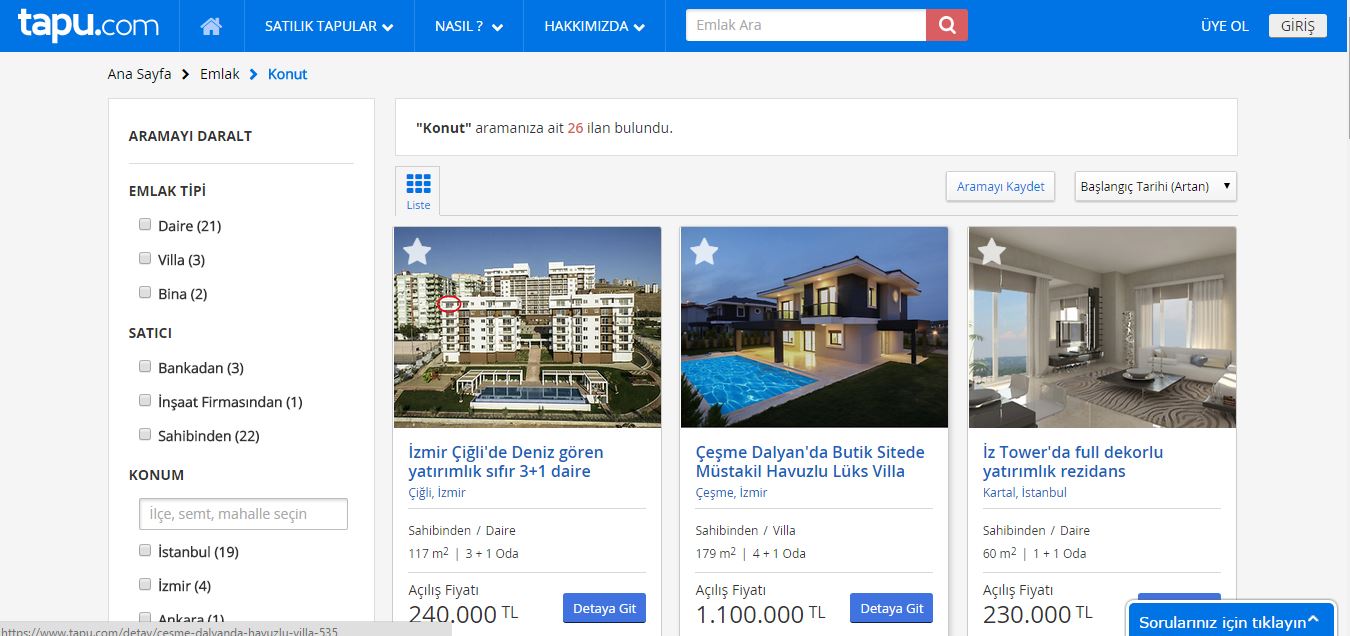Open the Başlangıç Tarihi (Artan) sort dropdown
1350x636 pixels.
[1156, 186]
